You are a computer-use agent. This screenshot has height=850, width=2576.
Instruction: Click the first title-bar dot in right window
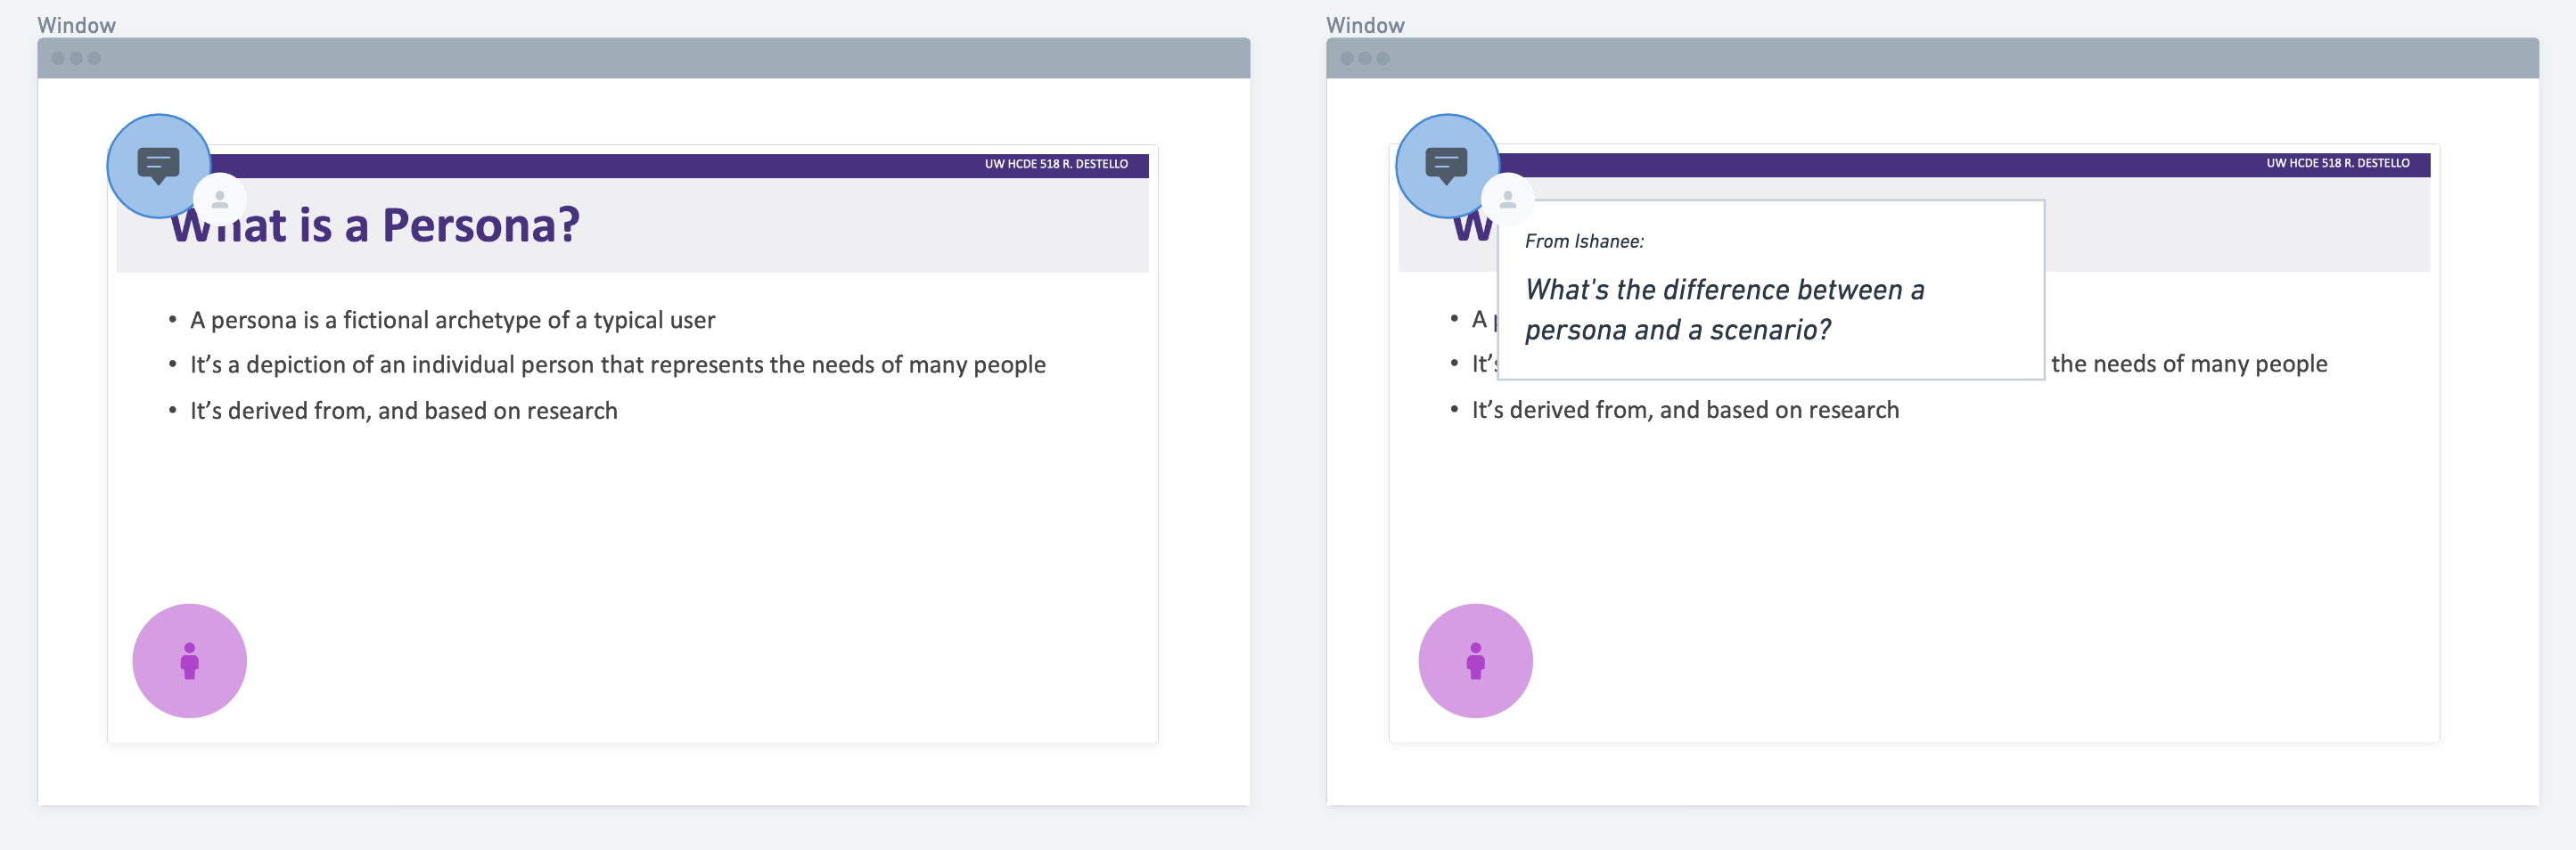pyautogui.click(x=1347, y=58)
